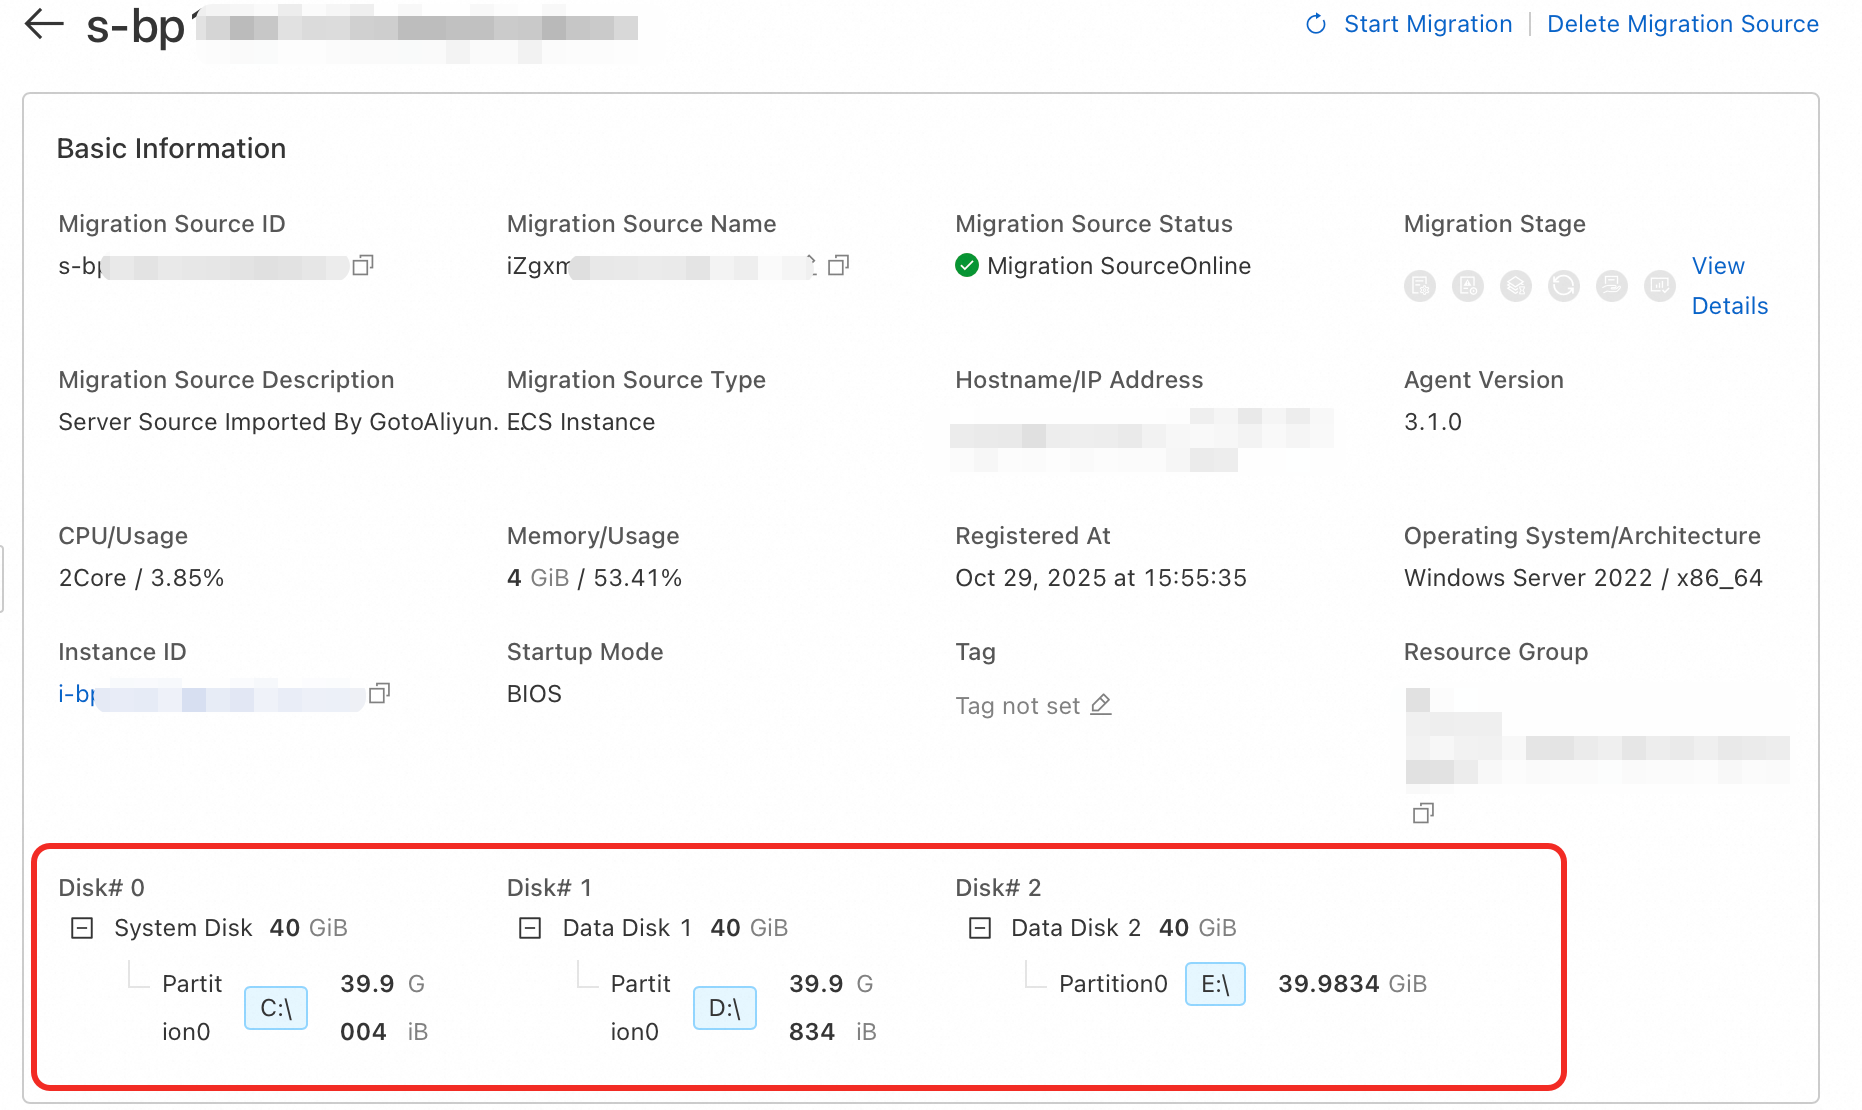
Task: Click the Start Migration link
Action: tap(1427, 24)
